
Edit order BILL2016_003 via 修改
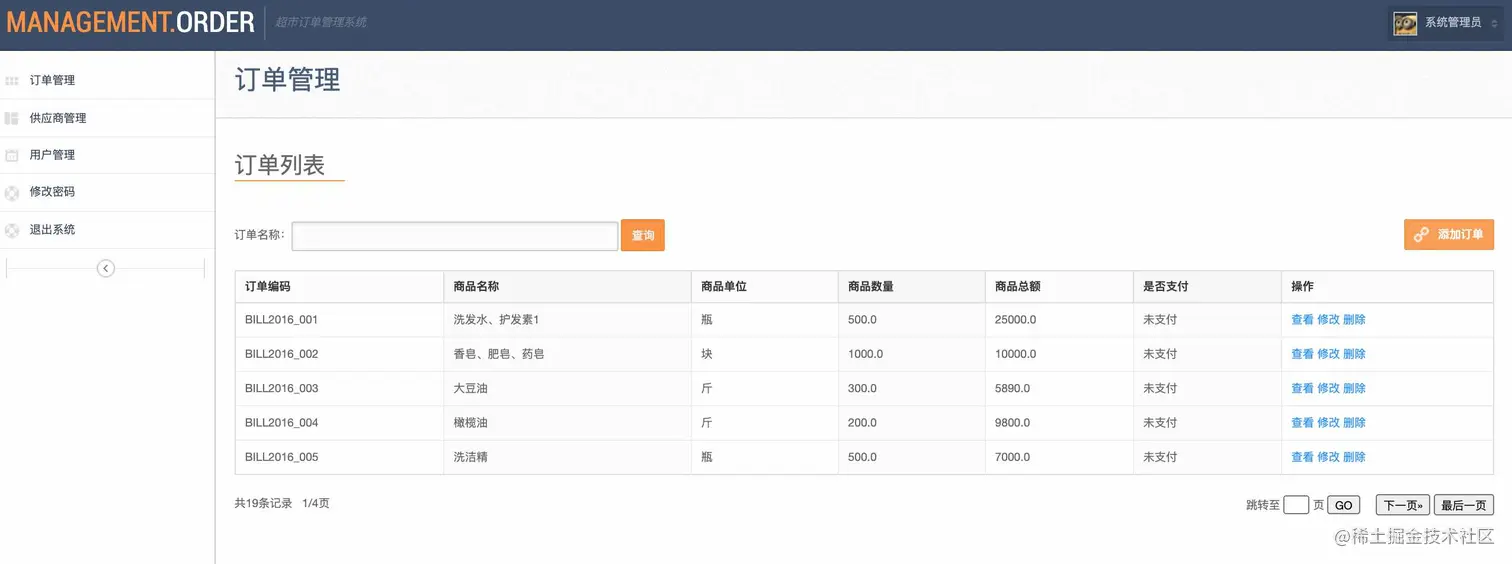click(1328, 388)
